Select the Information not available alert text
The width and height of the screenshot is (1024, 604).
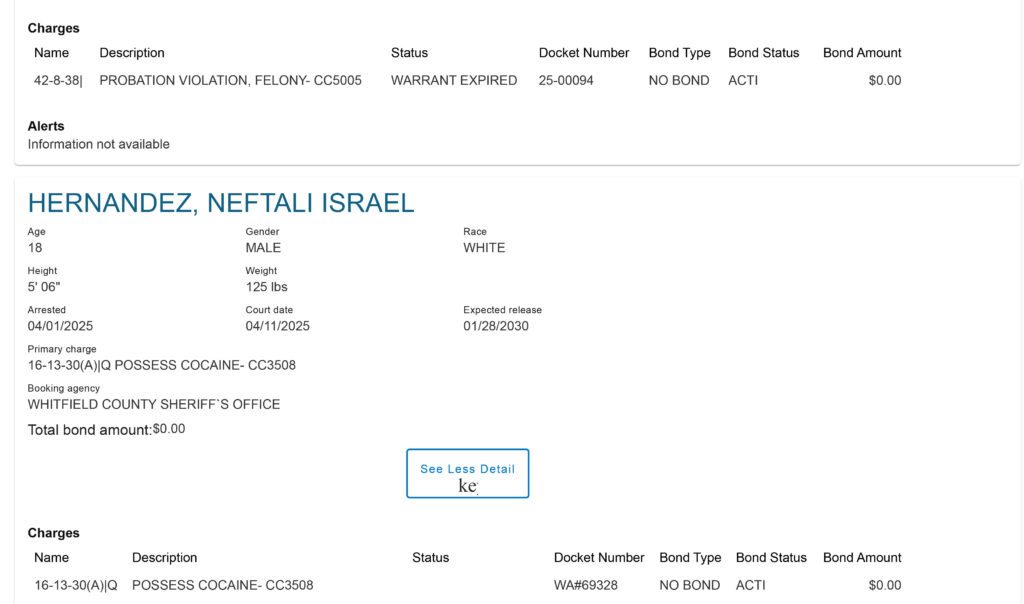click(99, 144)
